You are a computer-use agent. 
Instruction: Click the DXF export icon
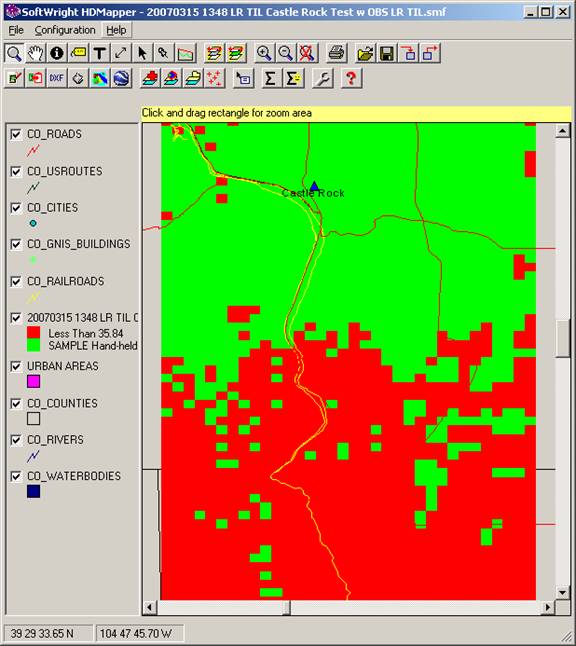[x=57, y=78]
